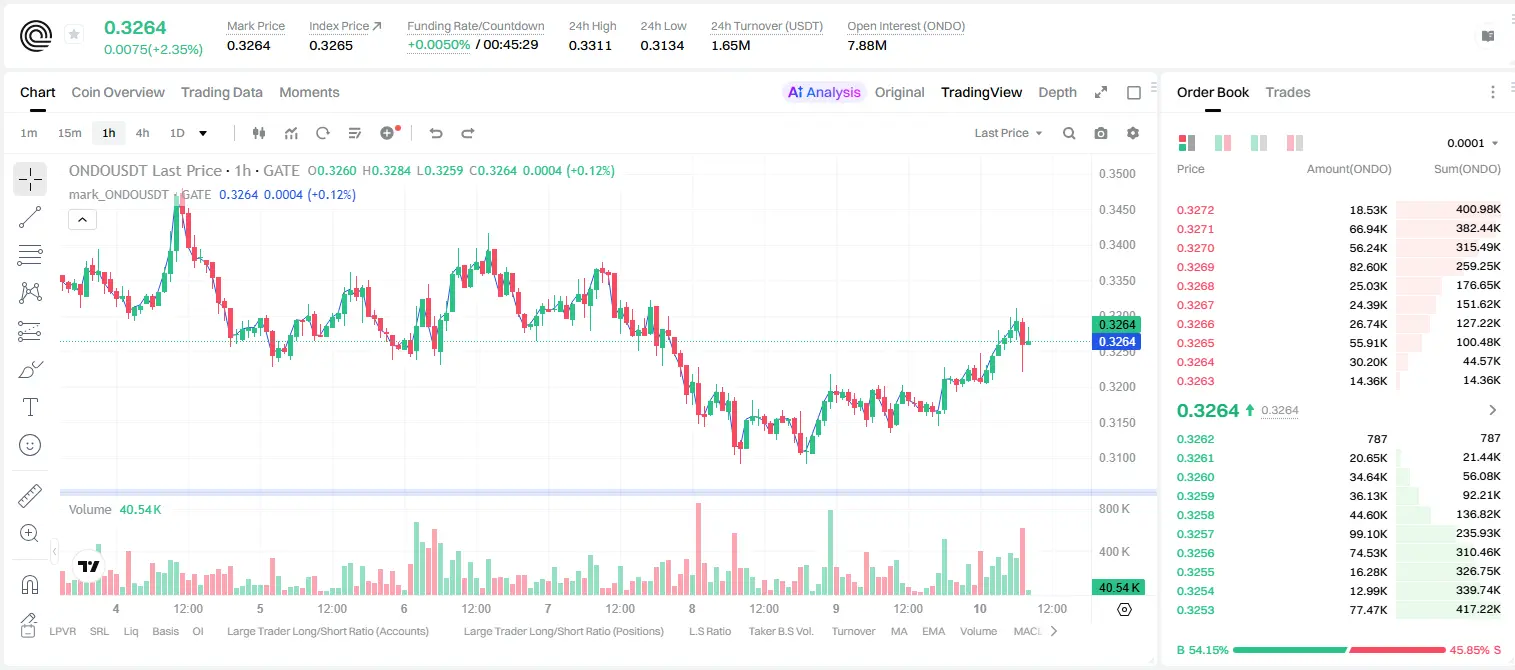Viewport: 1515px width, 670px height.
Task: Undo the last chart action
Action: coord(436,133)
